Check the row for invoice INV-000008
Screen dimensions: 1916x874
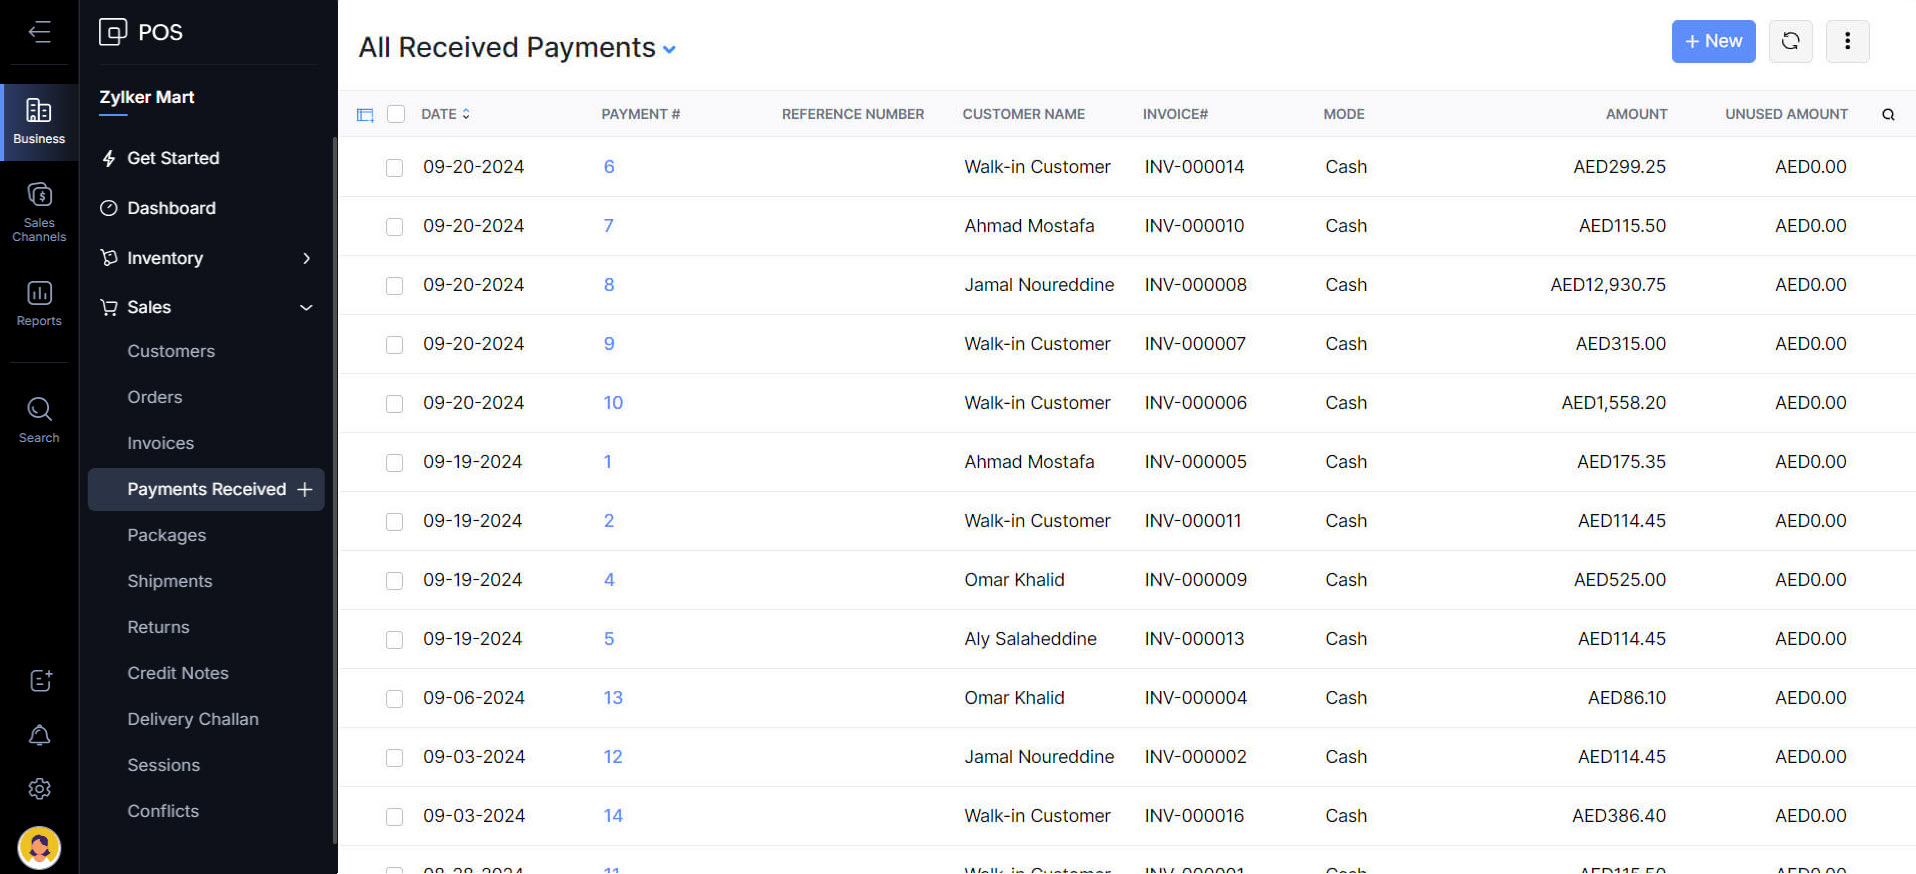click(x=395, y=286)
